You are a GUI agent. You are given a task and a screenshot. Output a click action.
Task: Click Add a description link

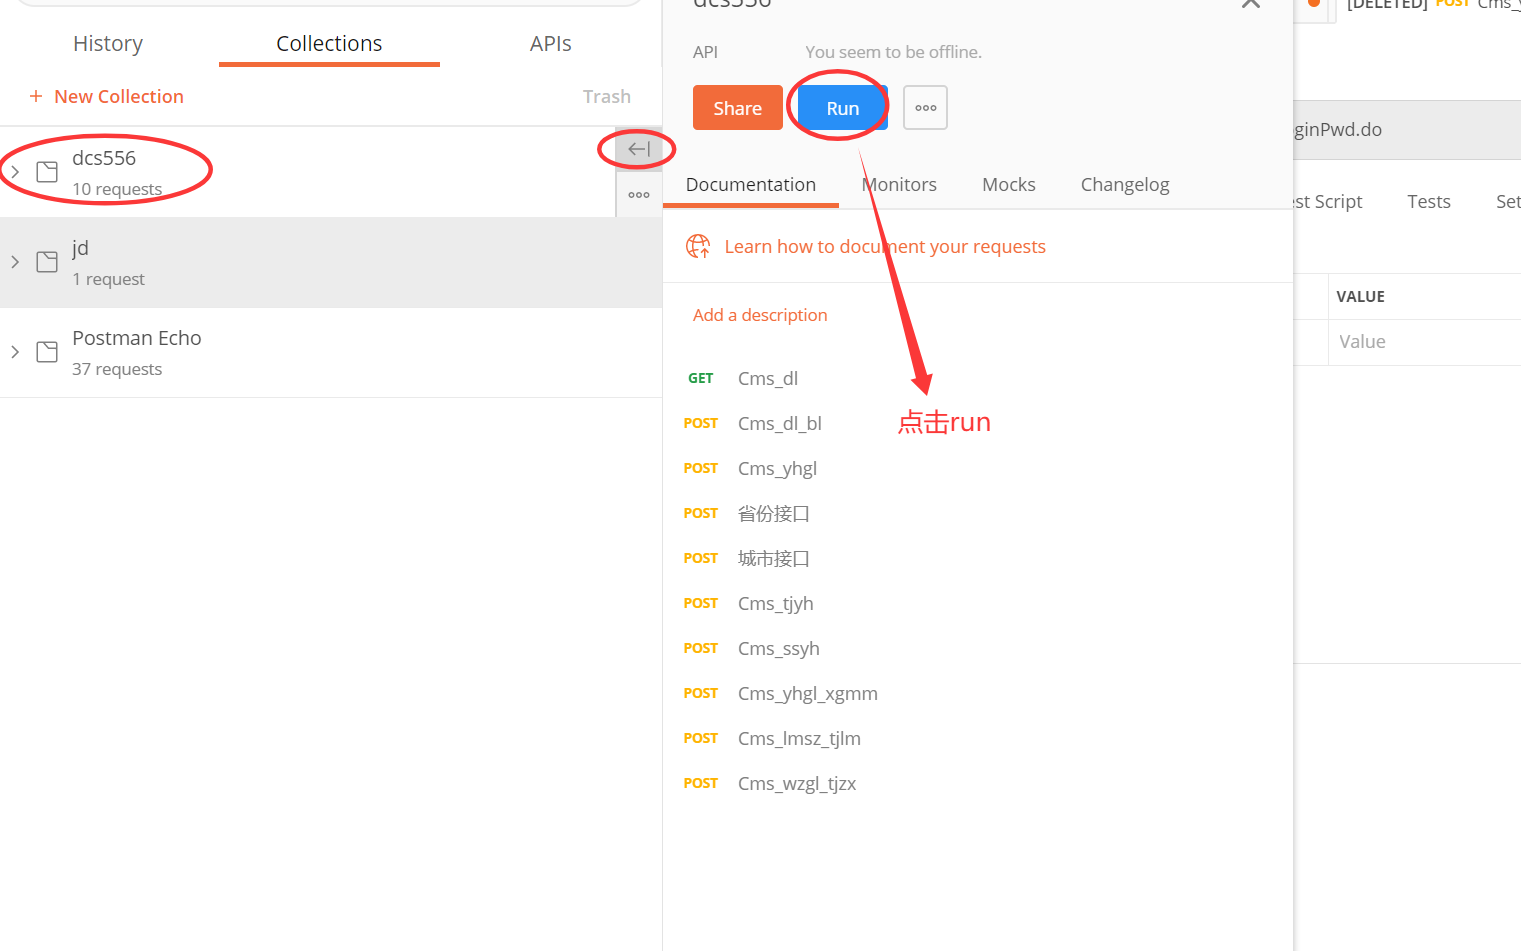click(760, 315)
